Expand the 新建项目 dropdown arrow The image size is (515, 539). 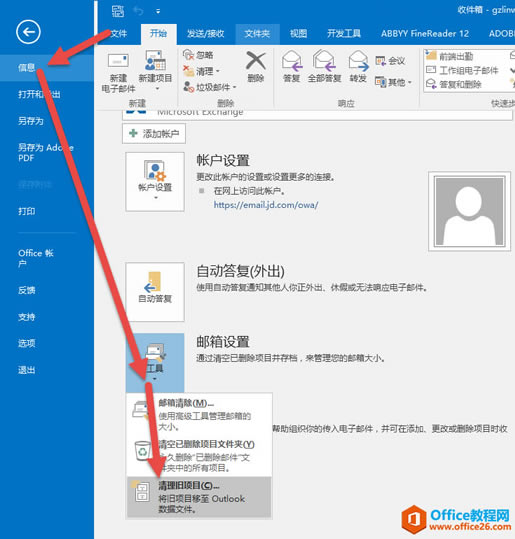point(157,89)
